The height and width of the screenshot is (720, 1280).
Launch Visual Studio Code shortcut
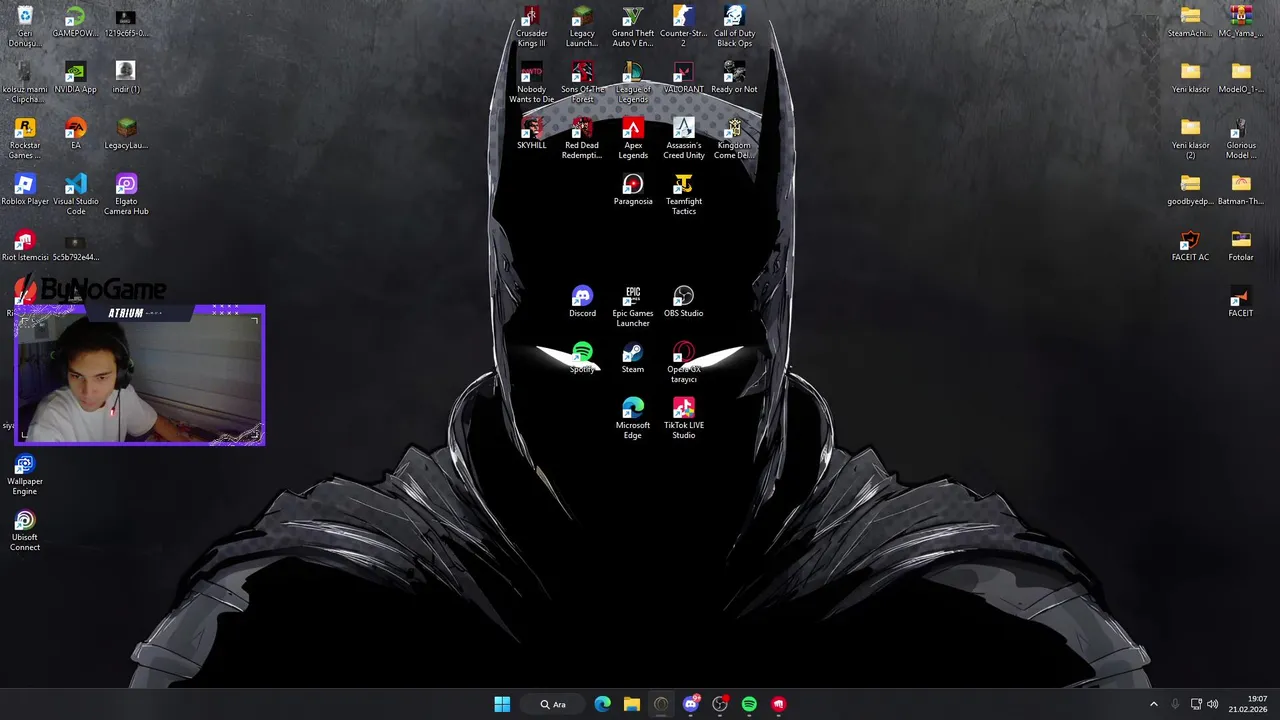coord(76,194)
